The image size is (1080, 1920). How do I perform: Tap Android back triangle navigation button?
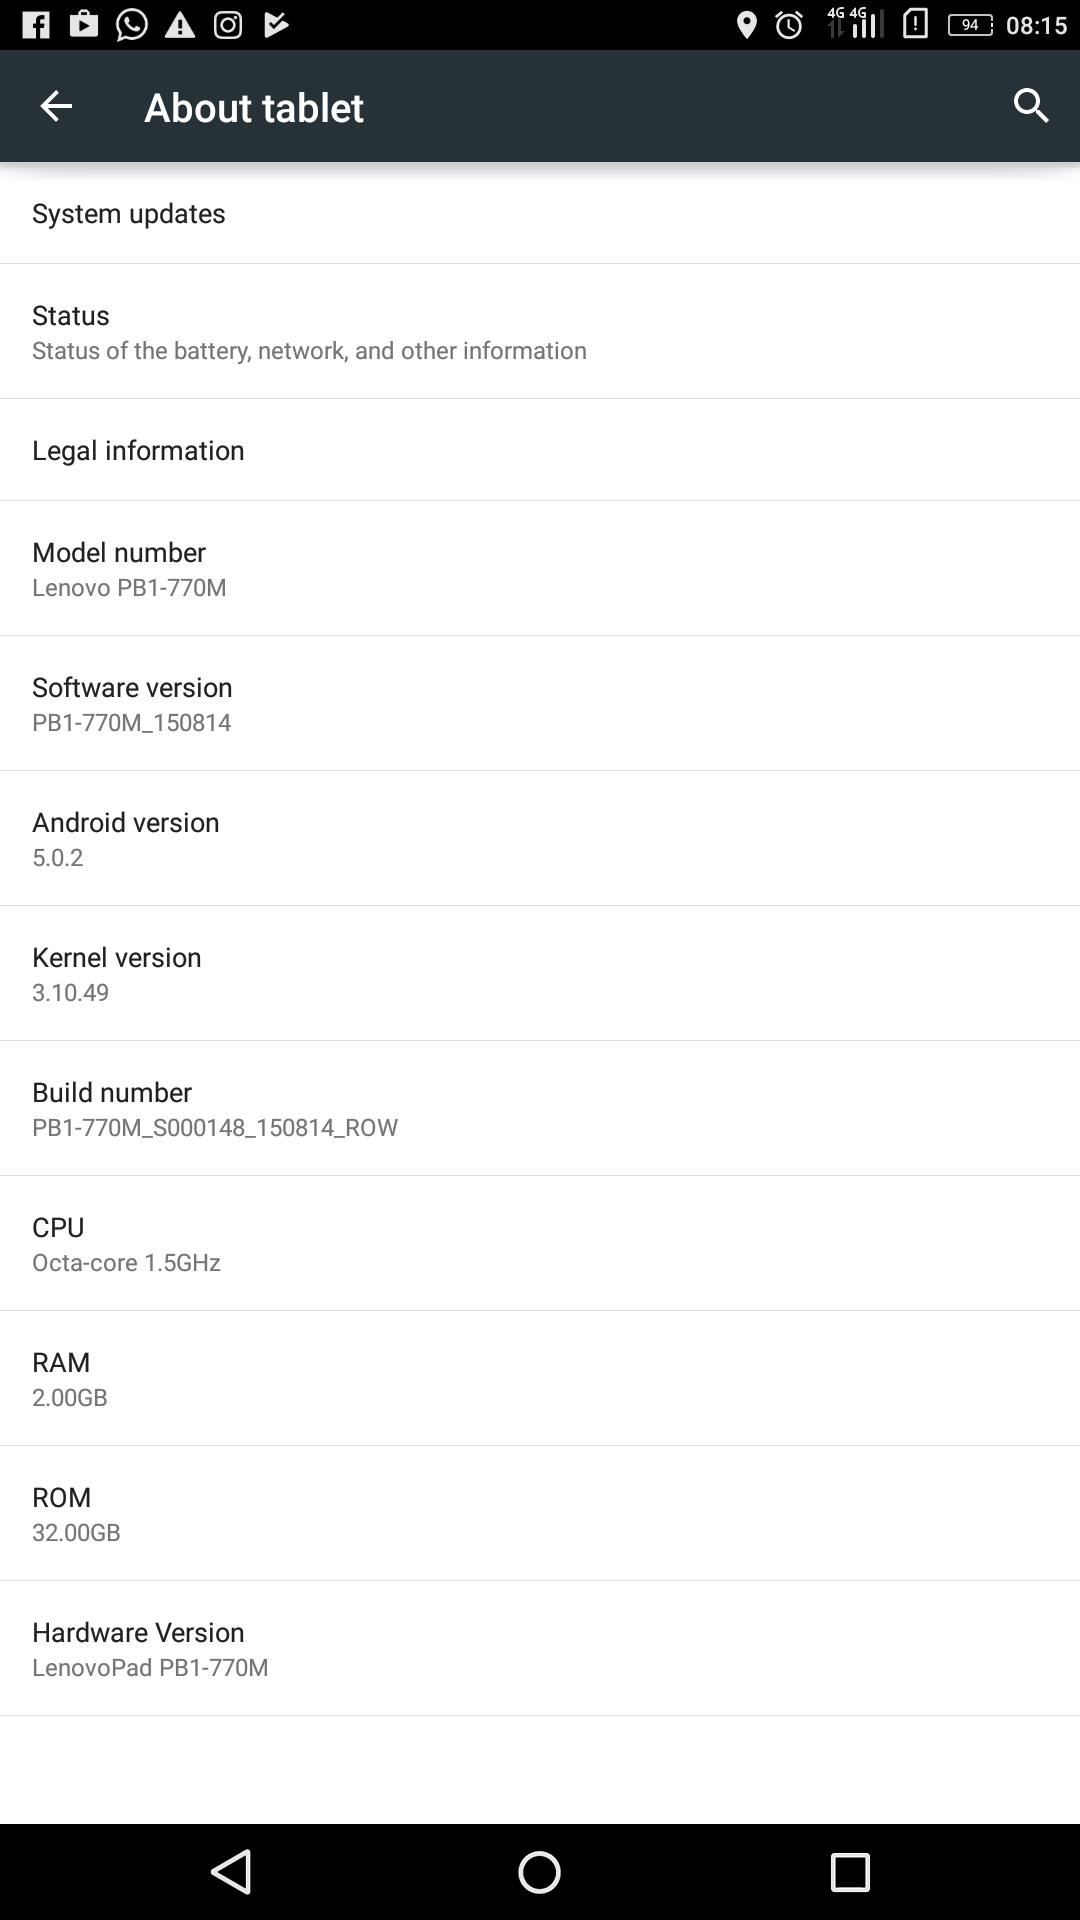point(231,1872)
